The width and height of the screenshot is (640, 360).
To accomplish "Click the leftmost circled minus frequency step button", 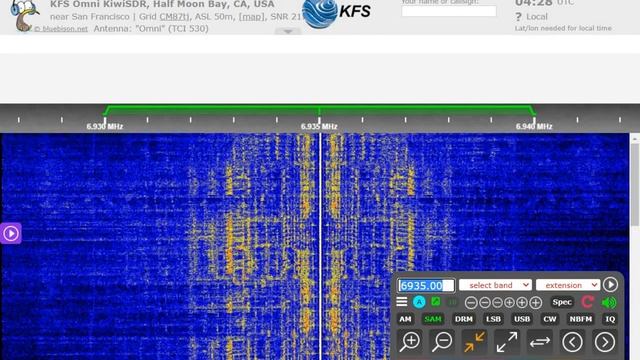I will coord(471,302).
